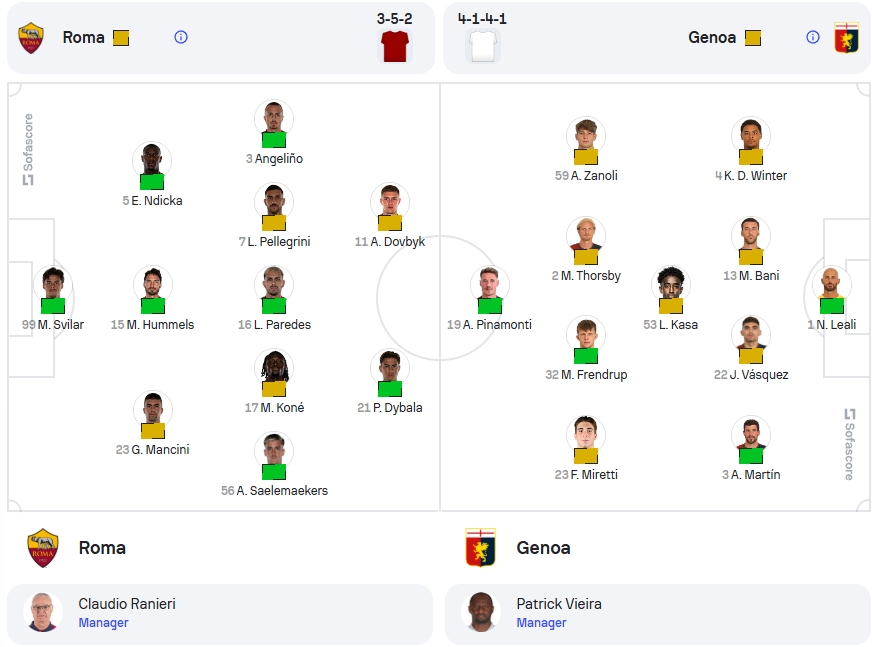
Task: Click the info icon next to Roma
Action: (181, 37)
